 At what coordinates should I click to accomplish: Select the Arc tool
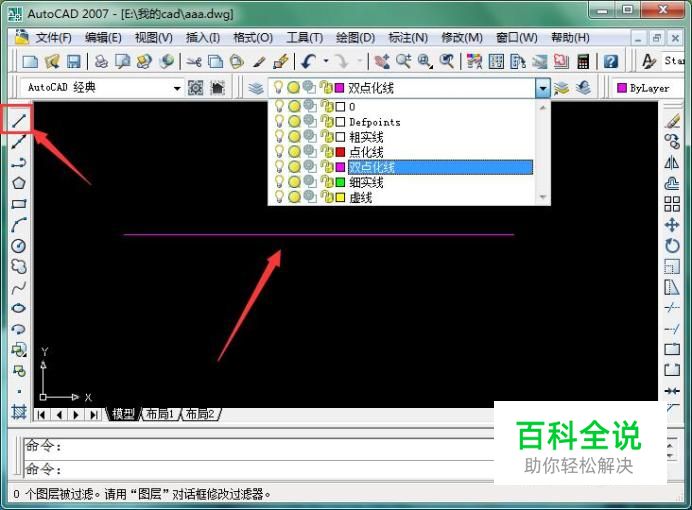tap(19, 225)
